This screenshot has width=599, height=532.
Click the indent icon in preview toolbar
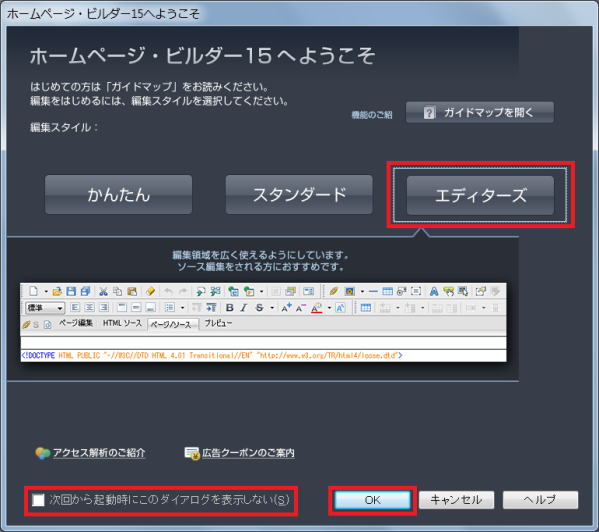pos(211,307)
